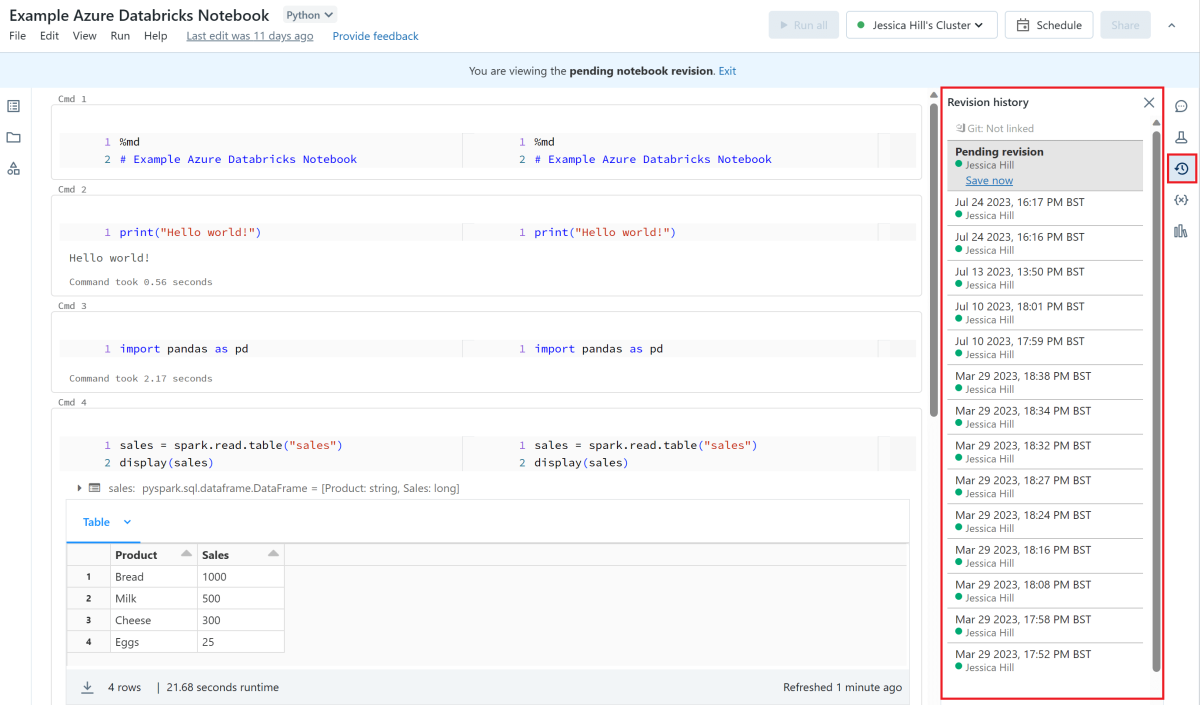Screen dimensions: 1200x705
Task: Select revision Mar 29 2023, 18:38 PM BST
Action: click(x=1045, y=382)
